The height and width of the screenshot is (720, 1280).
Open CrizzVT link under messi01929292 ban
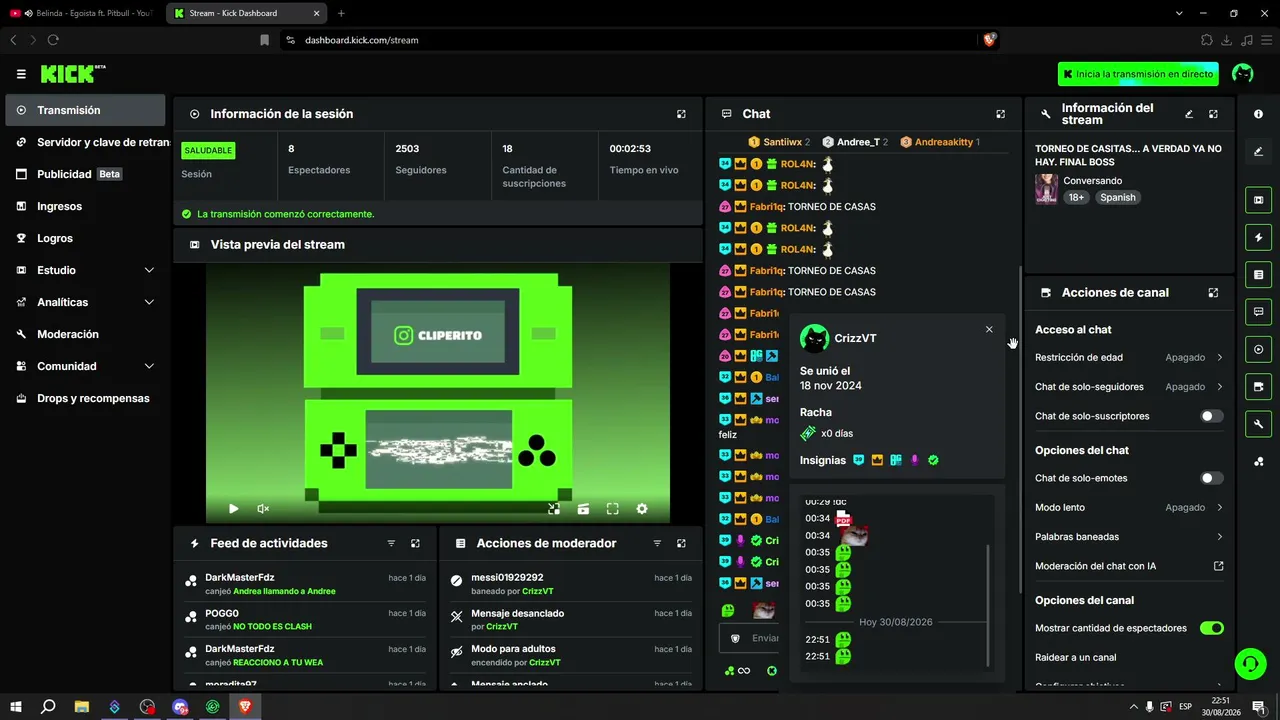pos(540,591)
